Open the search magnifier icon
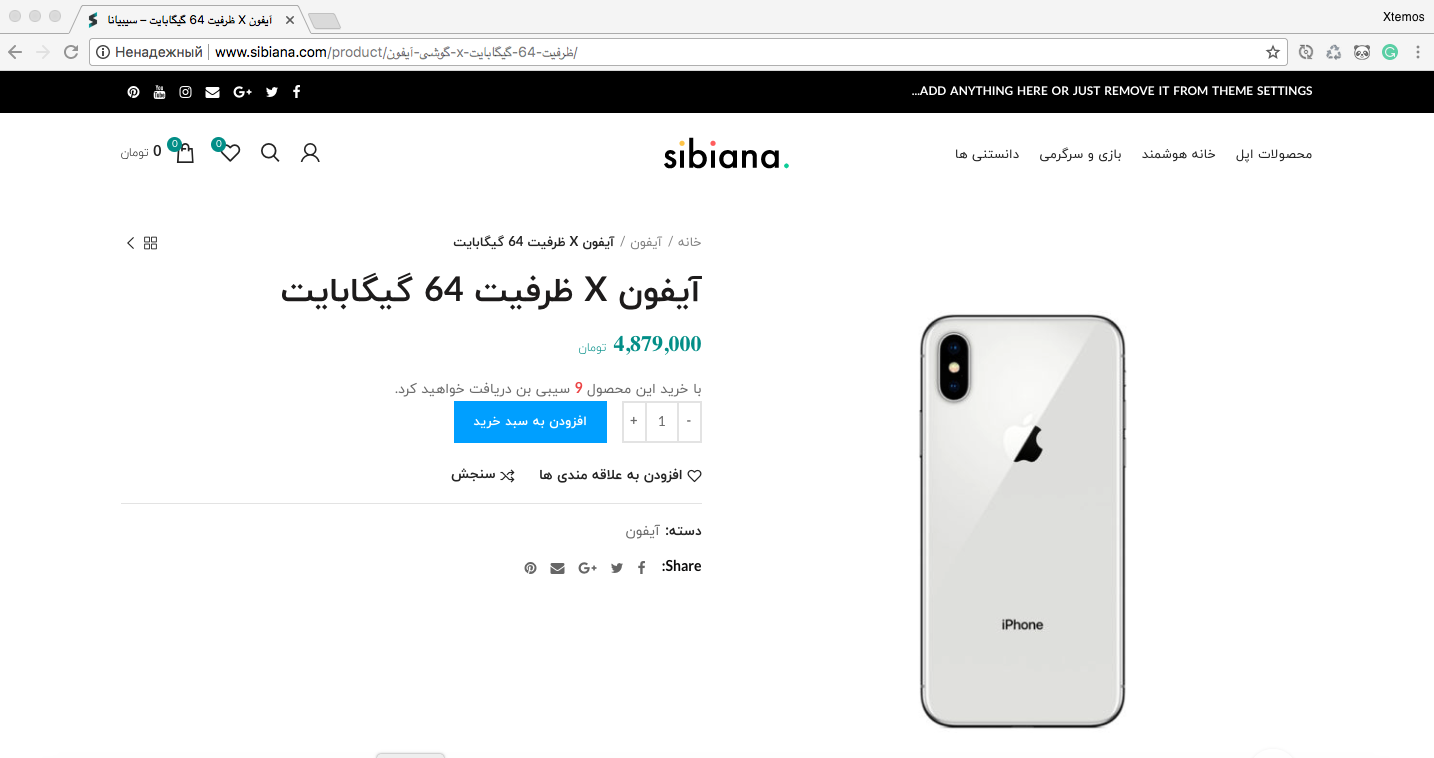The image size is (1434, 758). click(270, 153)
